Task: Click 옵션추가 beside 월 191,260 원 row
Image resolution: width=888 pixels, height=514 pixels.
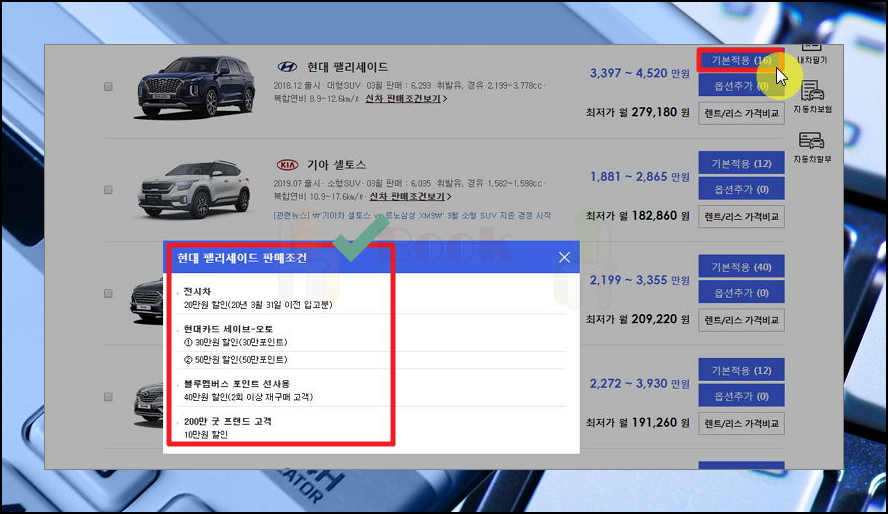Action: 741,396
